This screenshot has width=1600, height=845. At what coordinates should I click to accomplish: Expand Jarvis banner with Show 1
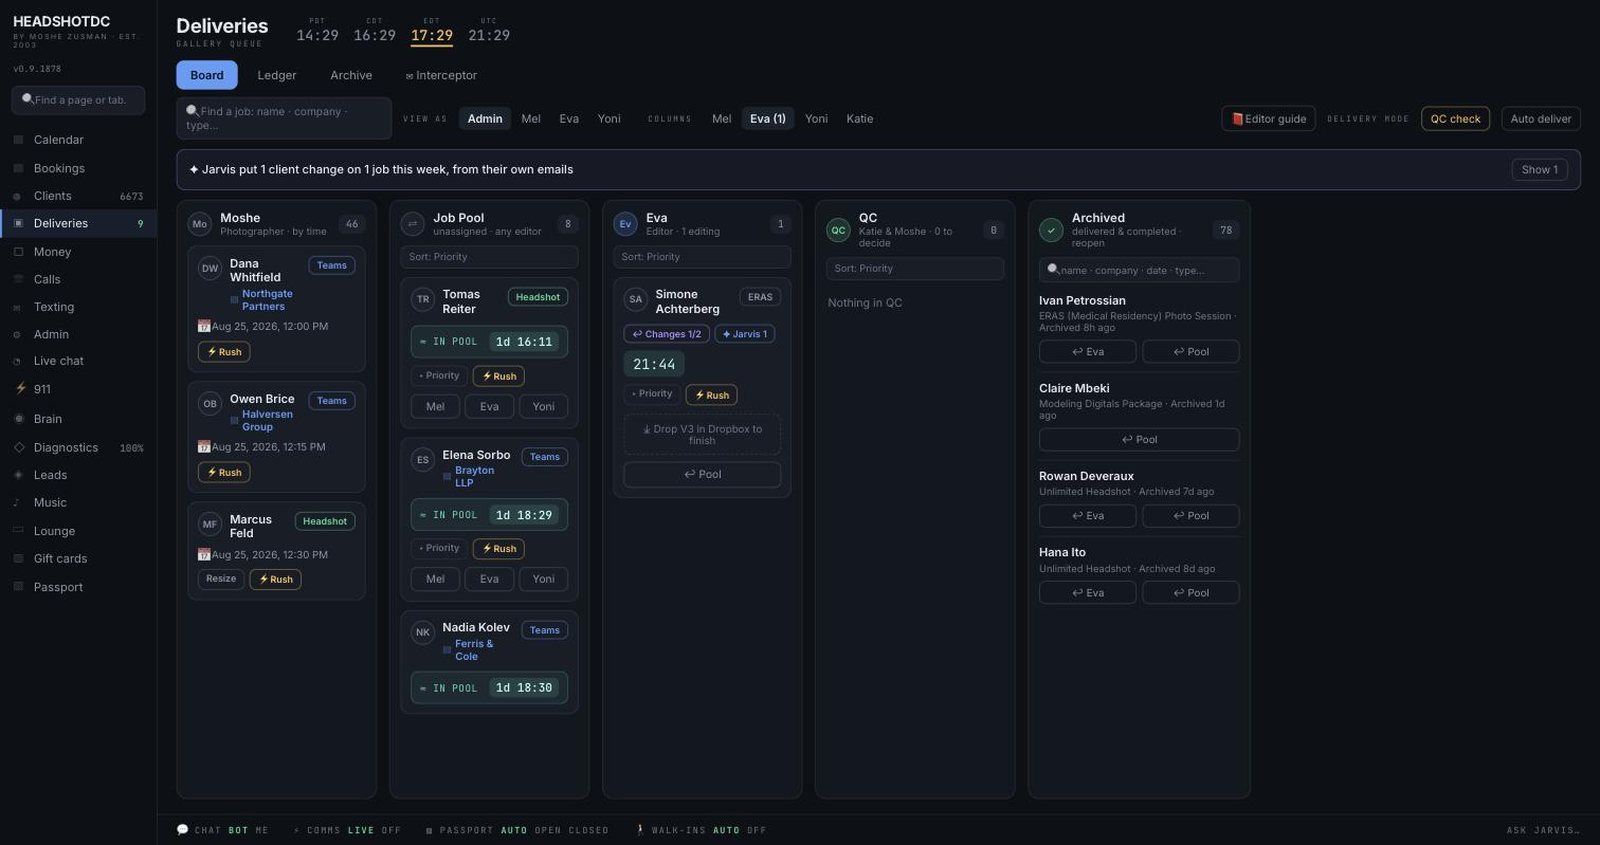tap(1540, 170)
